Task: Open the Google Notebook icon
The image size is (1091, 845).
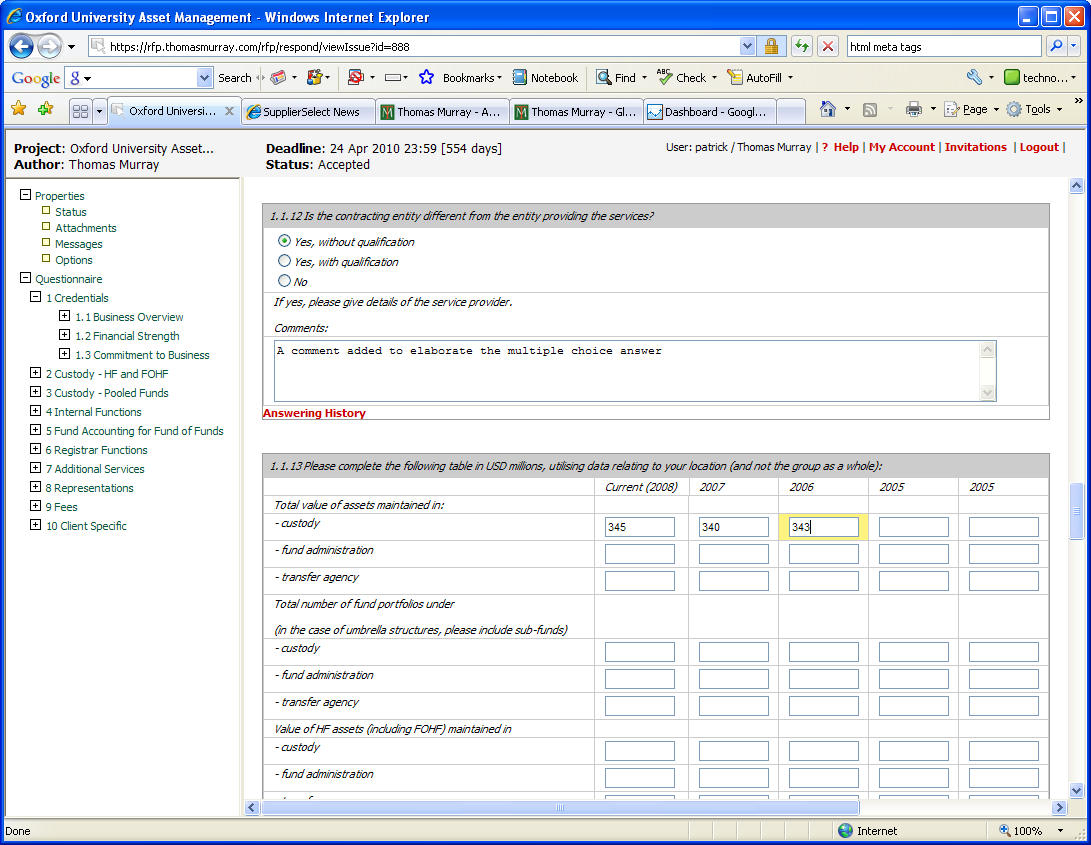Action: [520, 77]
